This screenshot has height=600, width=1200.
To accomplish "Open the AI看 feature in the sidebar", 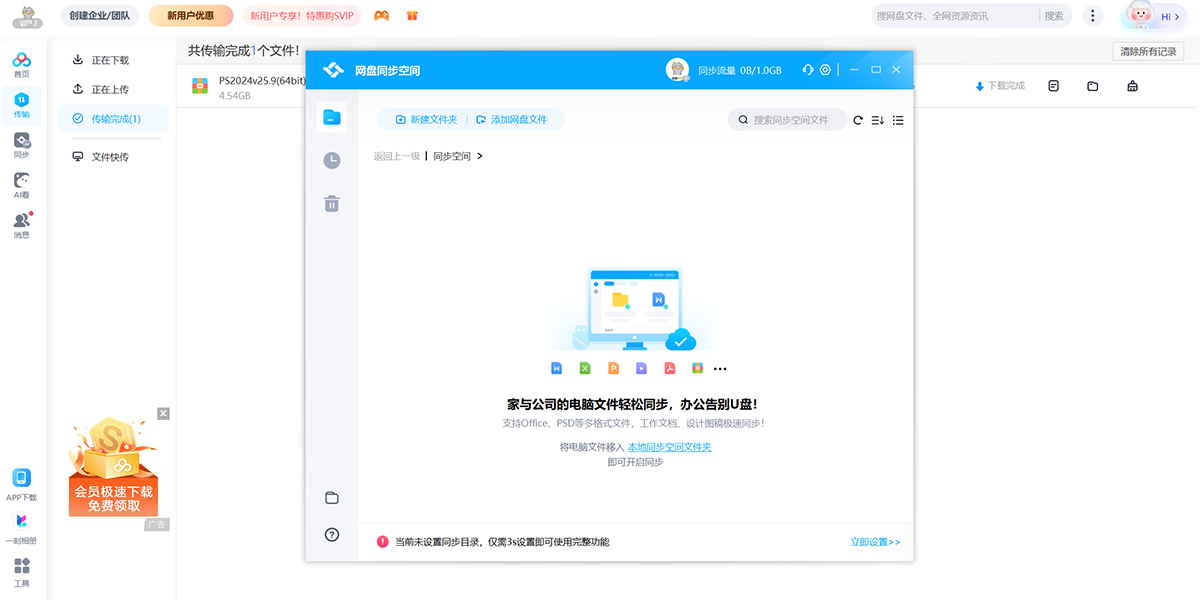I will (22, 184).
